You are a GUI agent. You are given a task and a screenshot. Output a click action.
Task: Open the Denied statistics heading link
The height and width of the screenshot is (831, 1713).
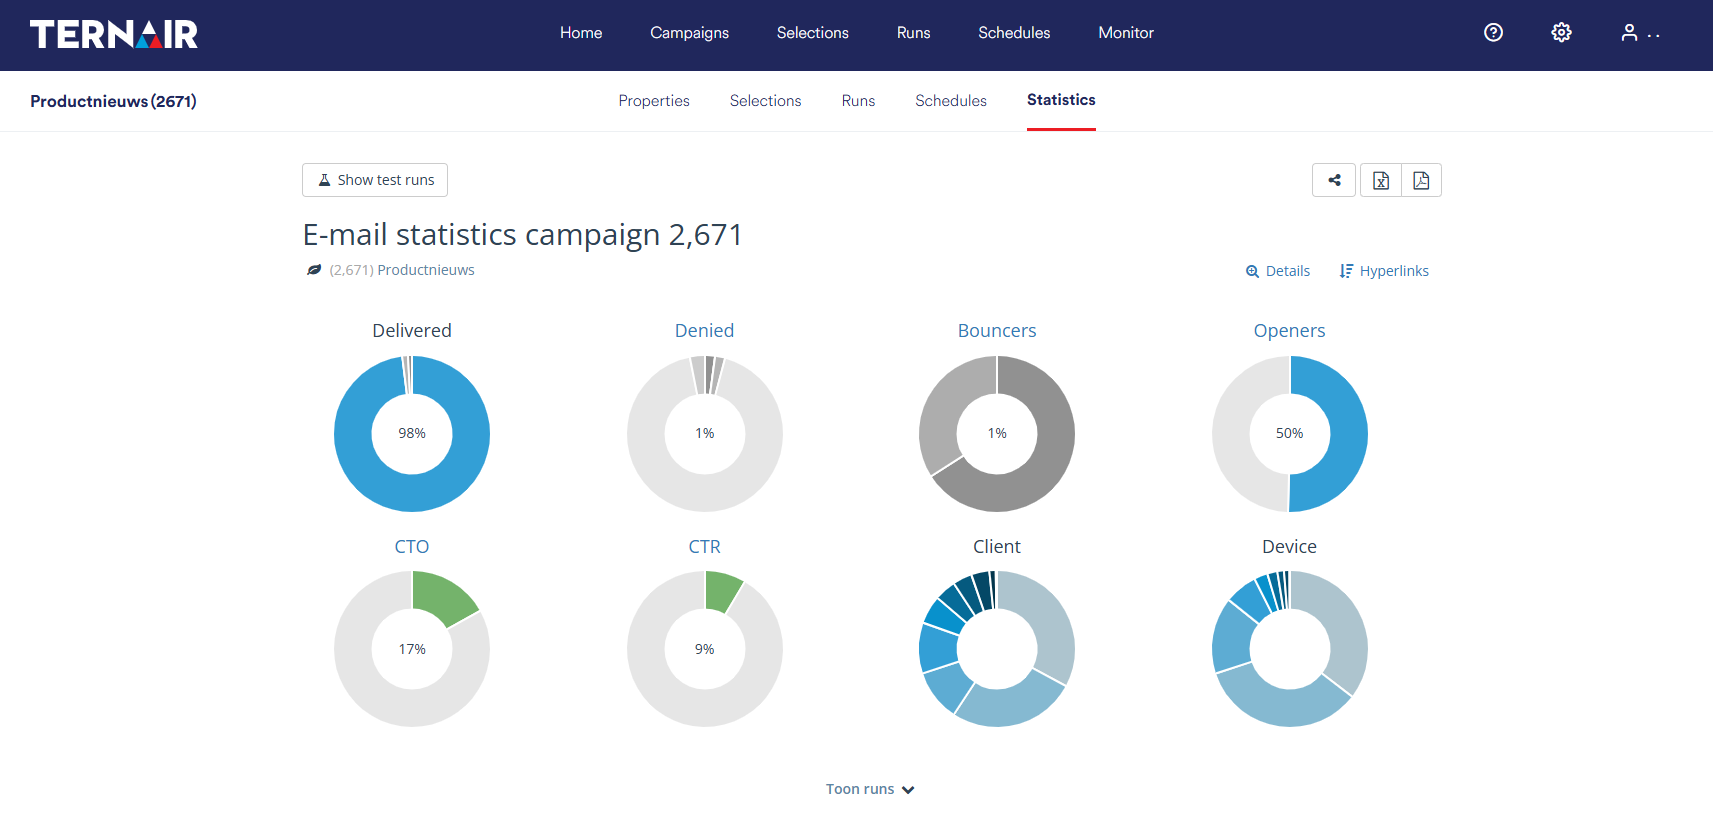click(x=705, y=331)
